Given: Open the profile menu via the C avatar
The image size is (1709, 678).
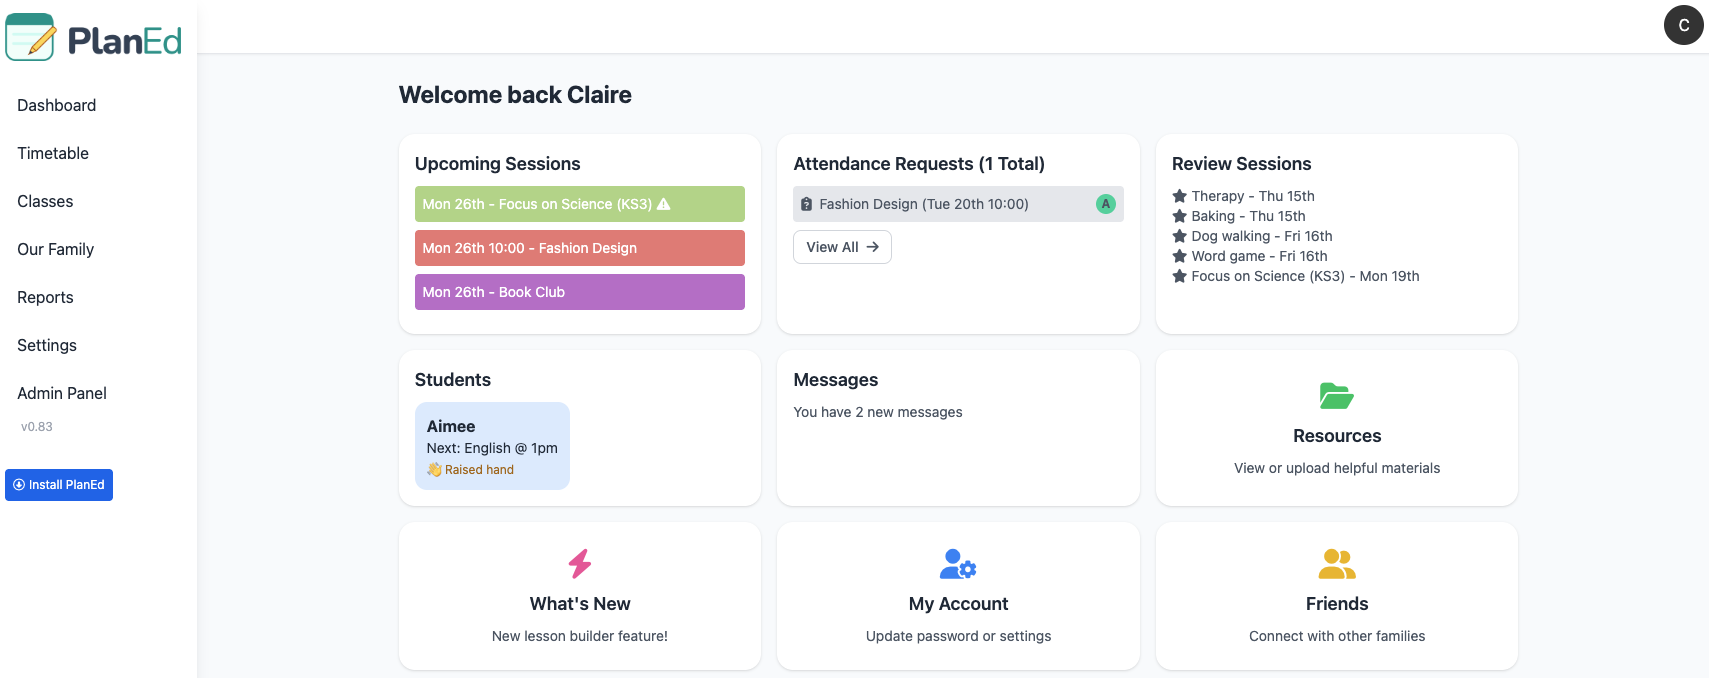Looking at the screenshot, I should [1684, 25].
